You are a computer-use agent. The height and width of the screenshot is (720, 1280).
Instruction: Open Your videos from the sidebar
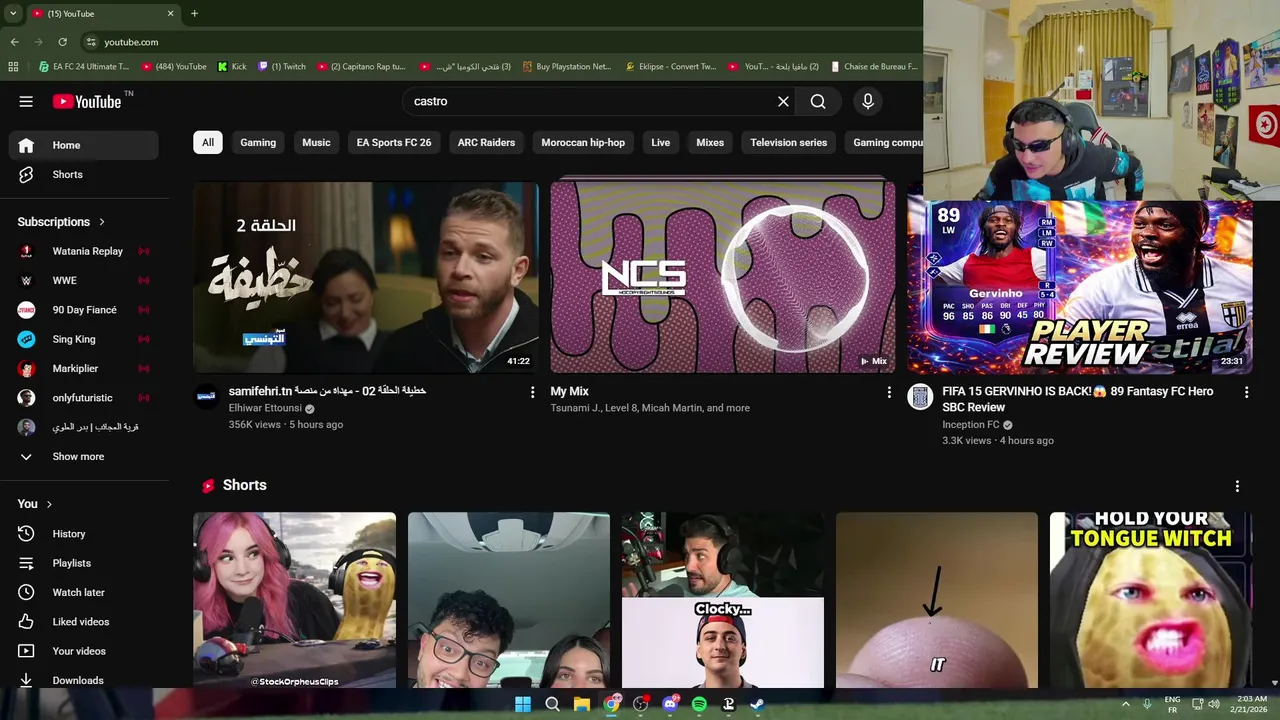coord(84,651)
